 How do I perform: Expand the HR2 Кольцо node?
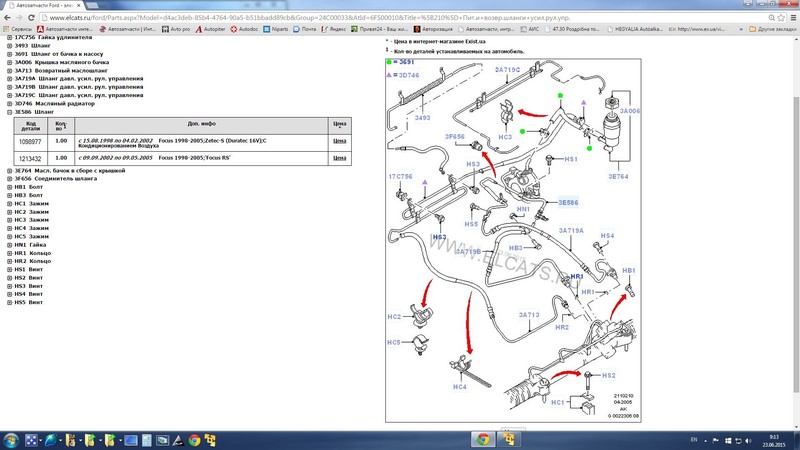(x=10, y=261)
